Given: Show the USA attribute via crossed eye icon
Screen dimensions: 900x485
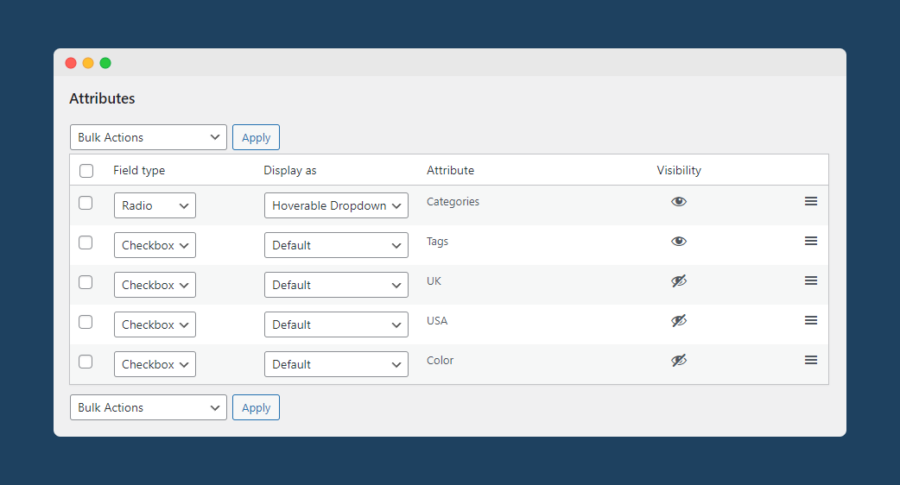Looking at the screenshot, I should pos(679,321).
